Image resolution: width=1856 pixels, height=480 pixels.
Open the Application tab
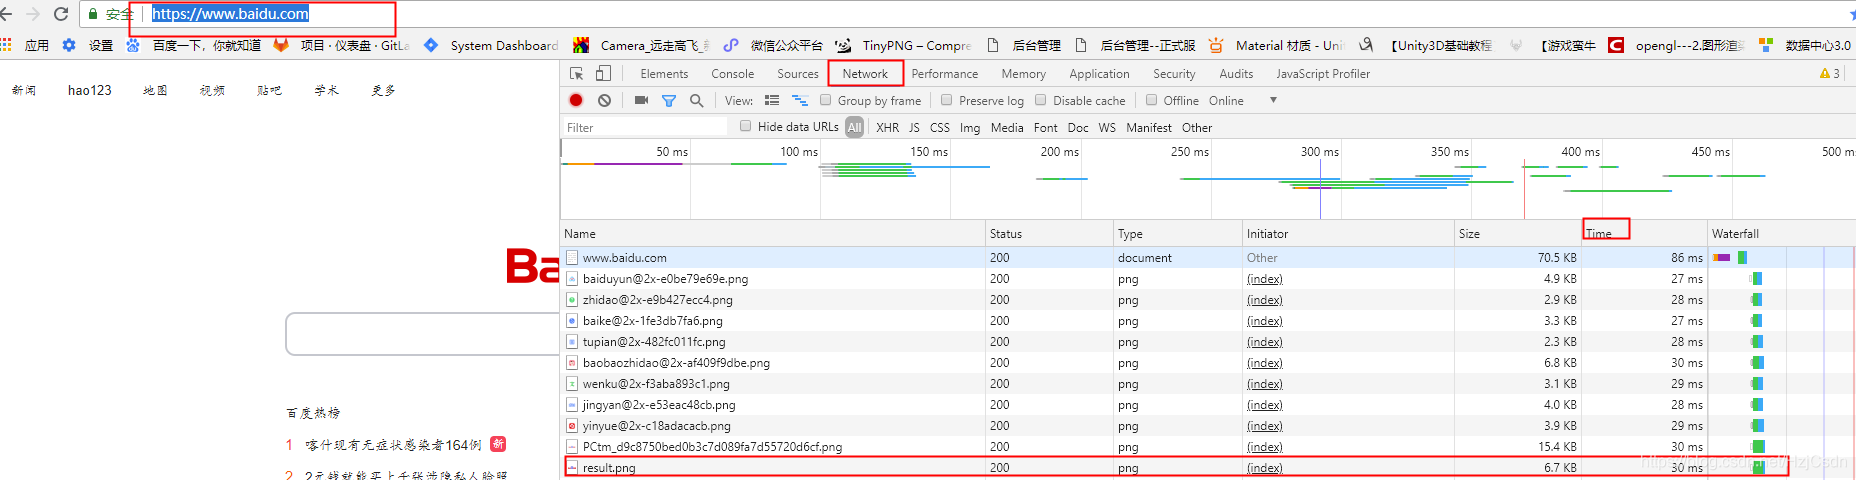tap(1099, 73)
